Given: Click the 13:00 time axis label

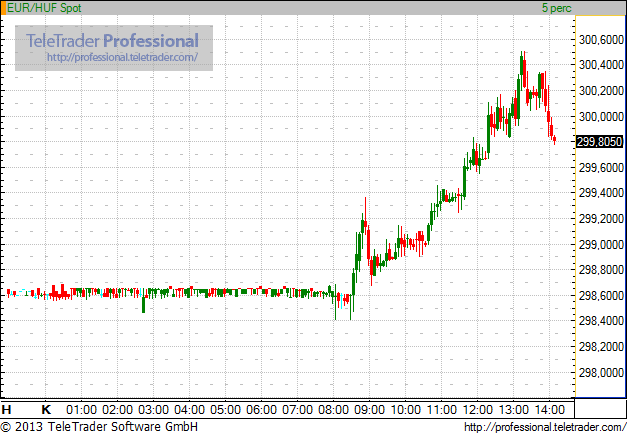Looking at the screenshot, I should (514, 410).
